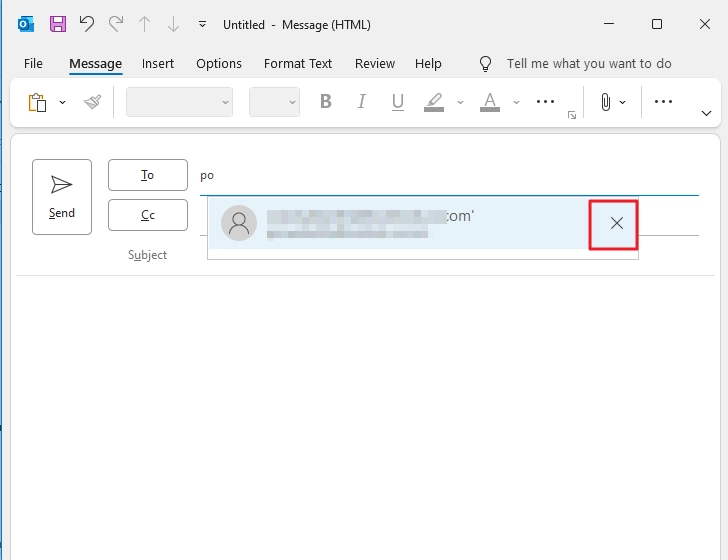Save the message with the floppy disk icon
This screenshot has width=728, height=560.
(58, 24)
